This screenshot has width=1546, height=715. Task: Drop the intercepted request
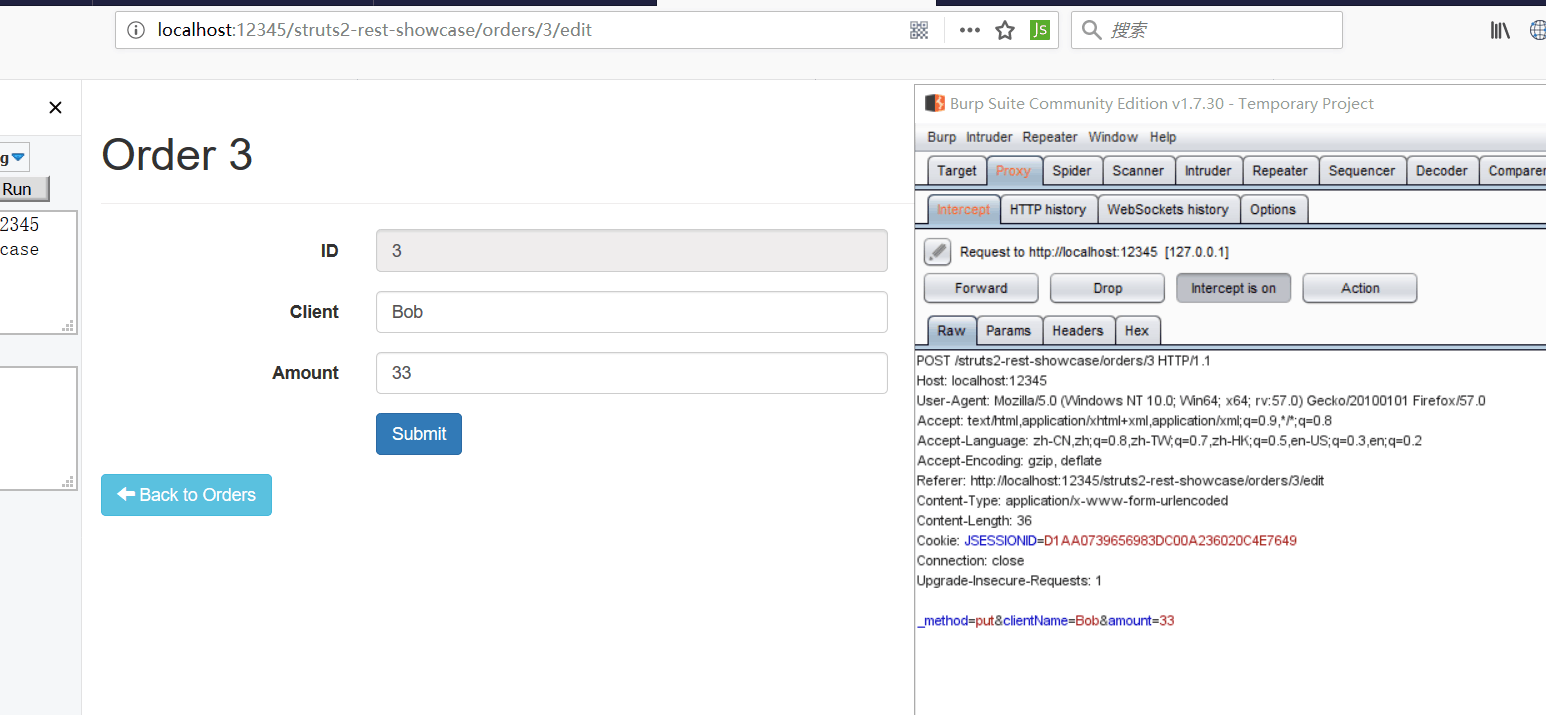(1107, 288)
